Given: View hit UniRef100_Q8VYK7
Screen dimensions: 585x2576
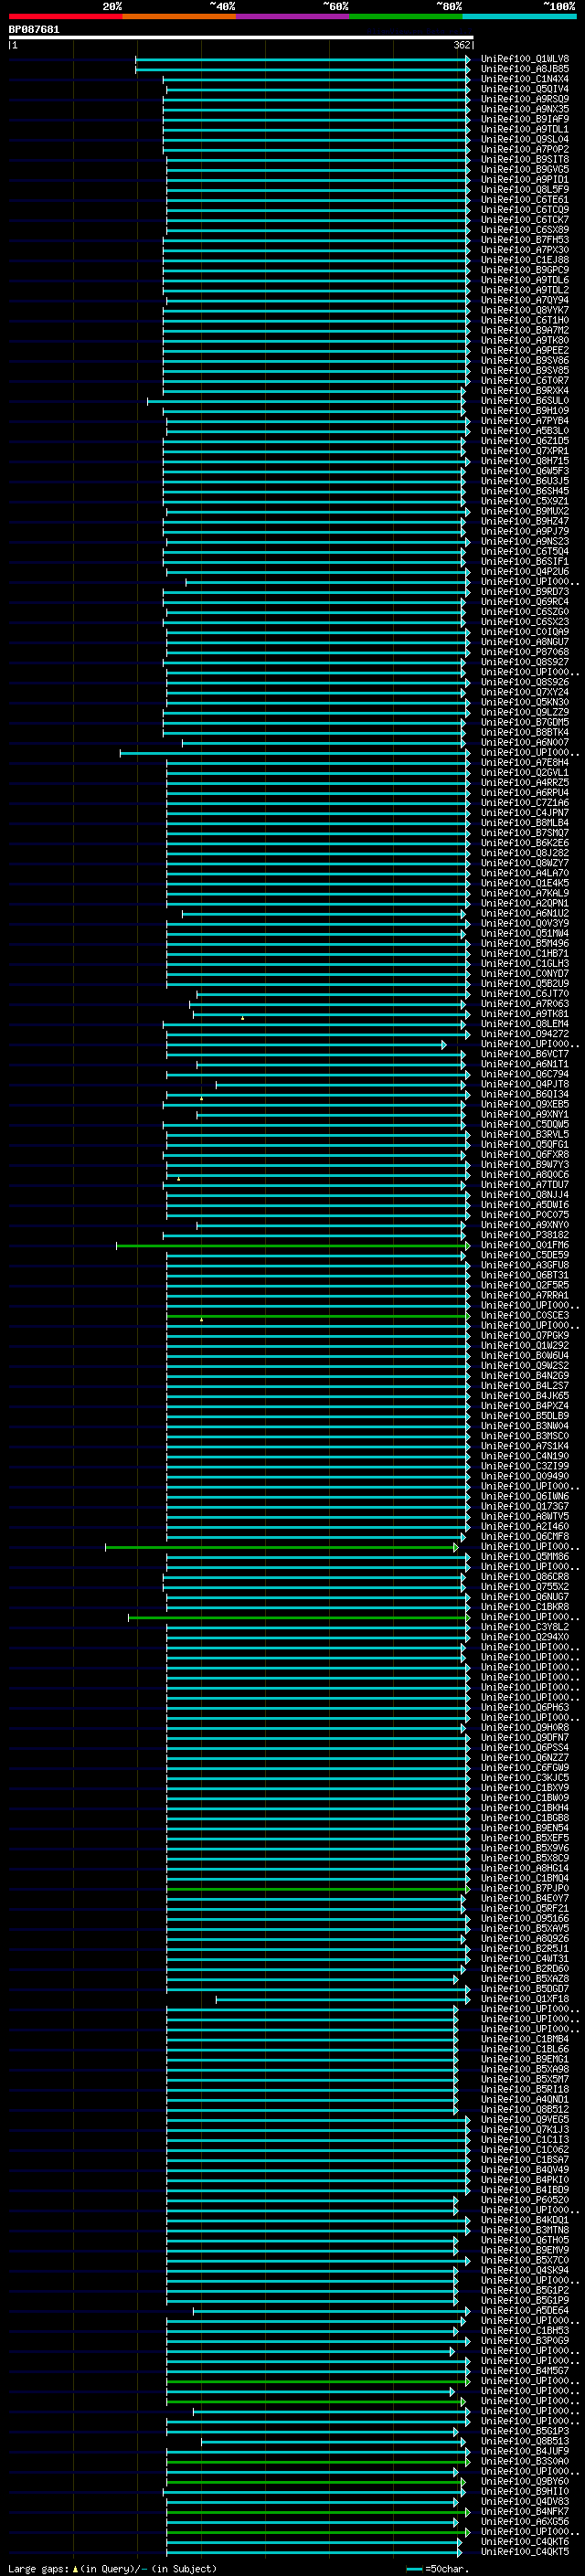Looking at the screenshot, I should point(525,310).
